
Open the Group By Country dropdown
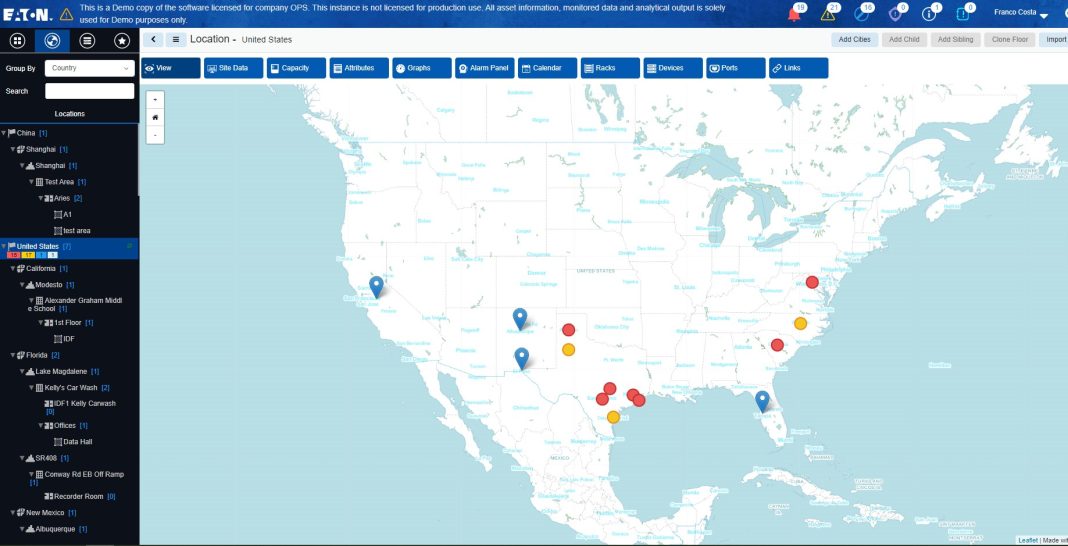(89, 68)
